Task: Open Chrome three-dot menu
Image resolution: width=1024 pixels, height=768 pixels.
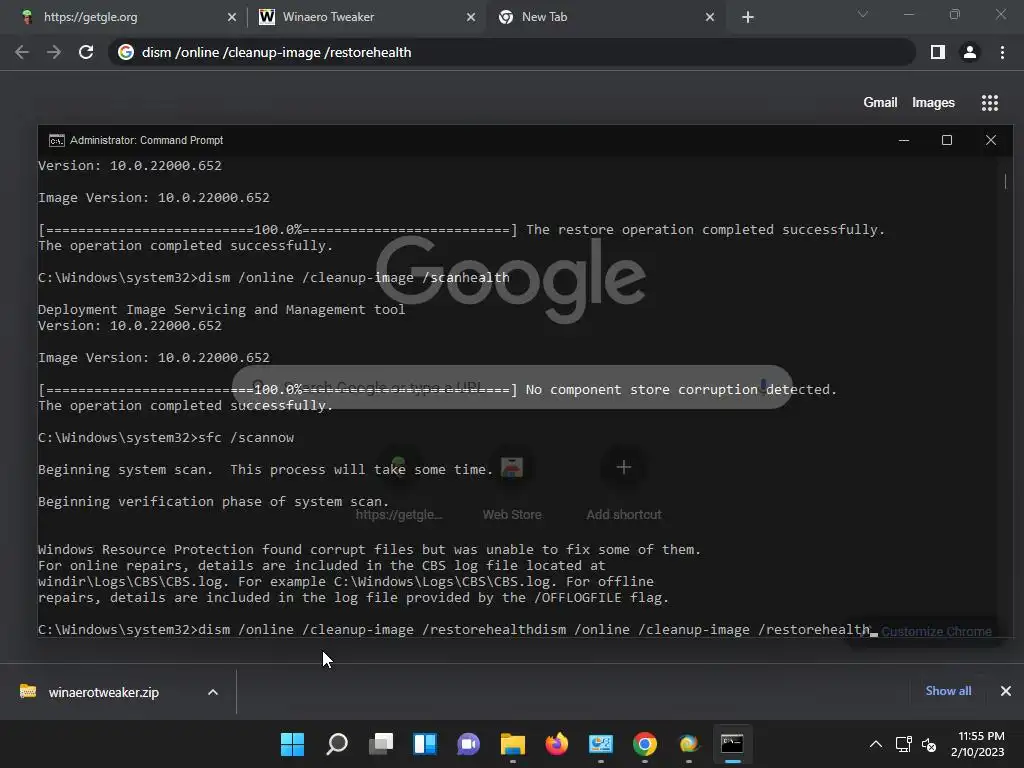Action: (x=1002, y=52)
